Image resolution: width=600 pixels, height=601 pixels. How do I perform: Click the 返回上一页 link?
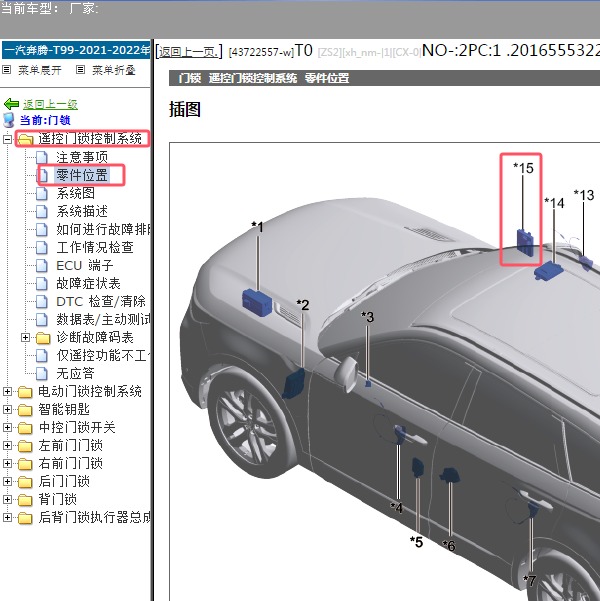[189, 51]
